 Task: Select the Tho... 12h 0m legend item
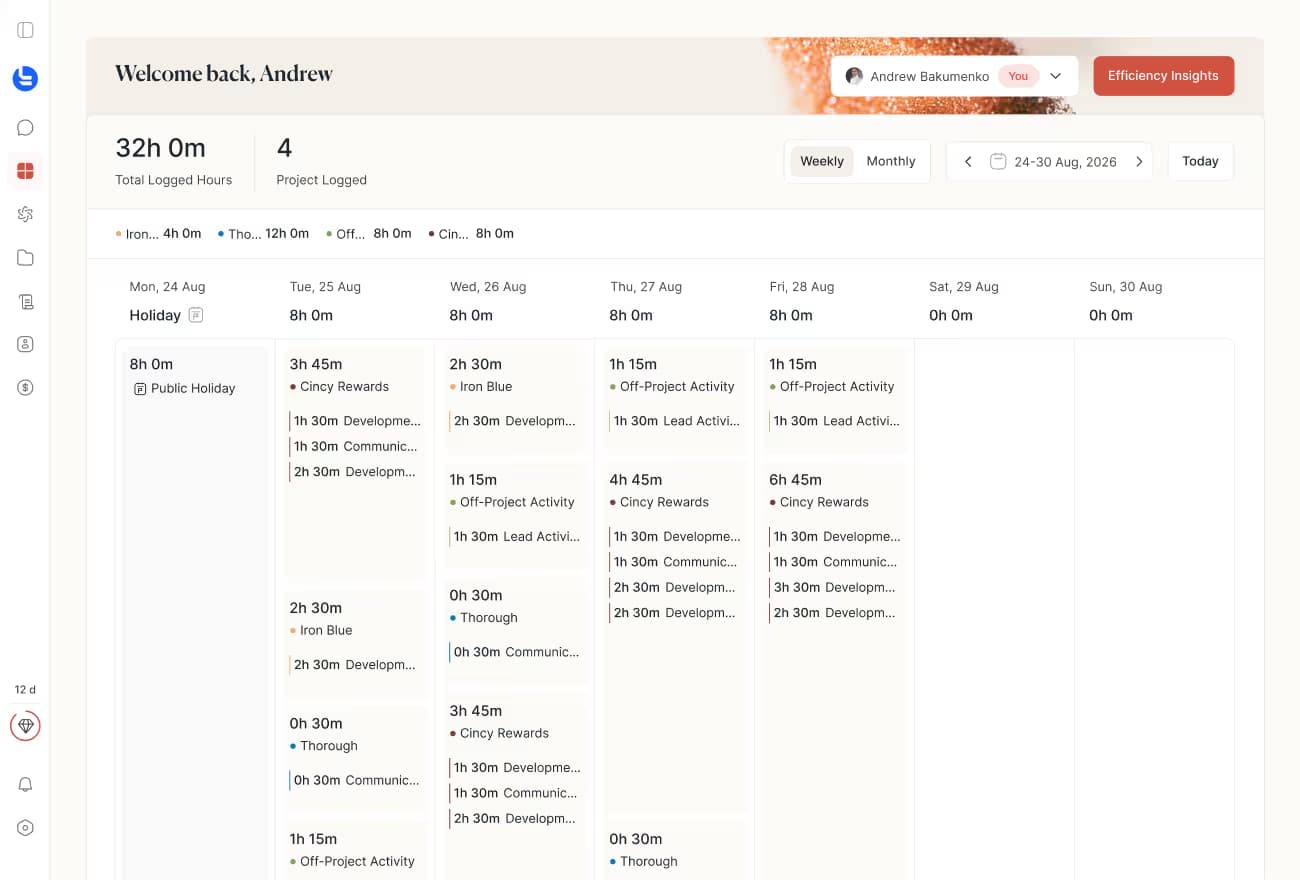tap(263, 234)
